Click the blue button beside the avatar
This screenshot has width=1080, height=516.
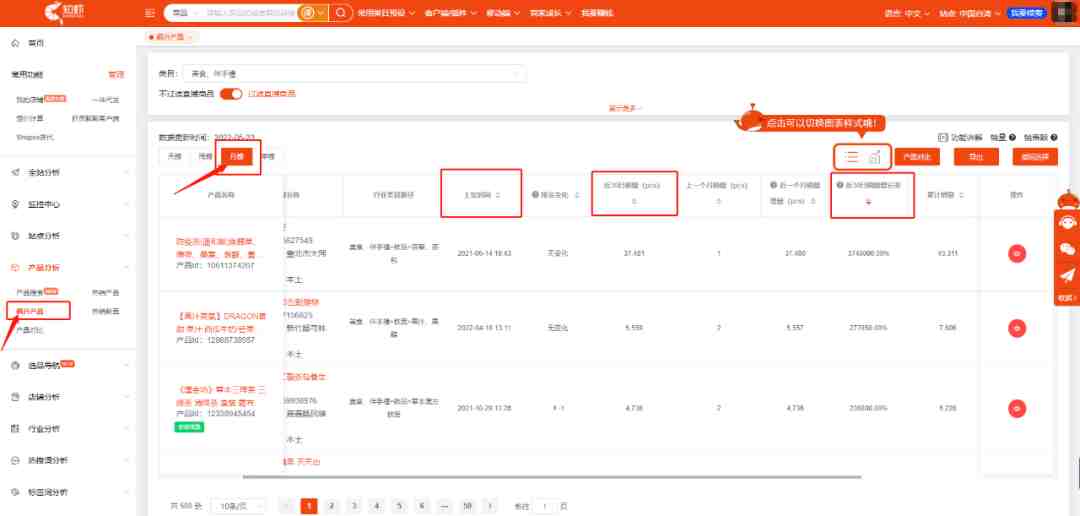click(1026, 12)
